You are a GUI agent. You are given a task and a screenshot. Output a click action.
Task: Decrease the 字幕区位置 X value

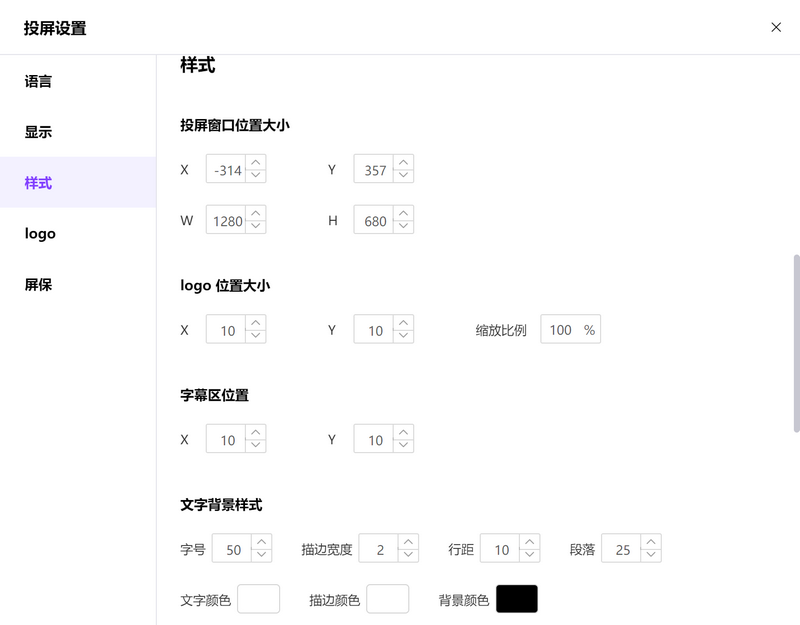(x=256, y=445)
